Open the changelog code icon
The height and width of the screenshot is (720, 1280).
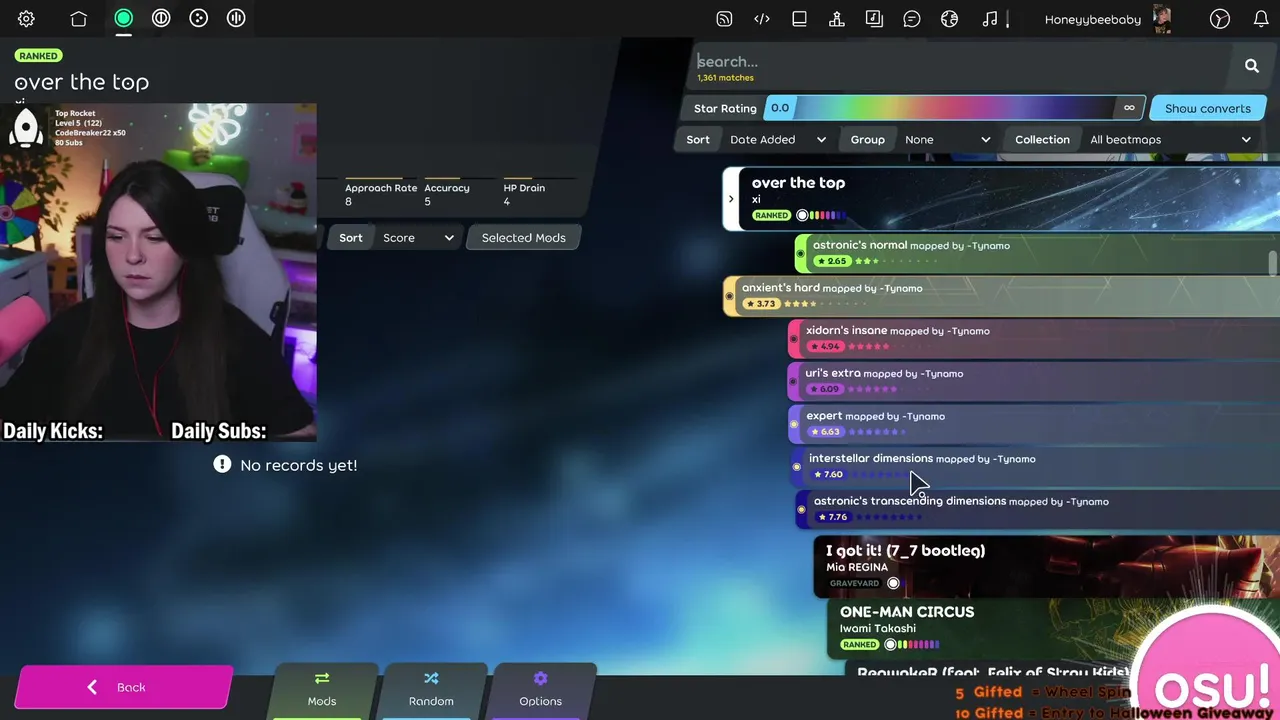click(762, 19)
